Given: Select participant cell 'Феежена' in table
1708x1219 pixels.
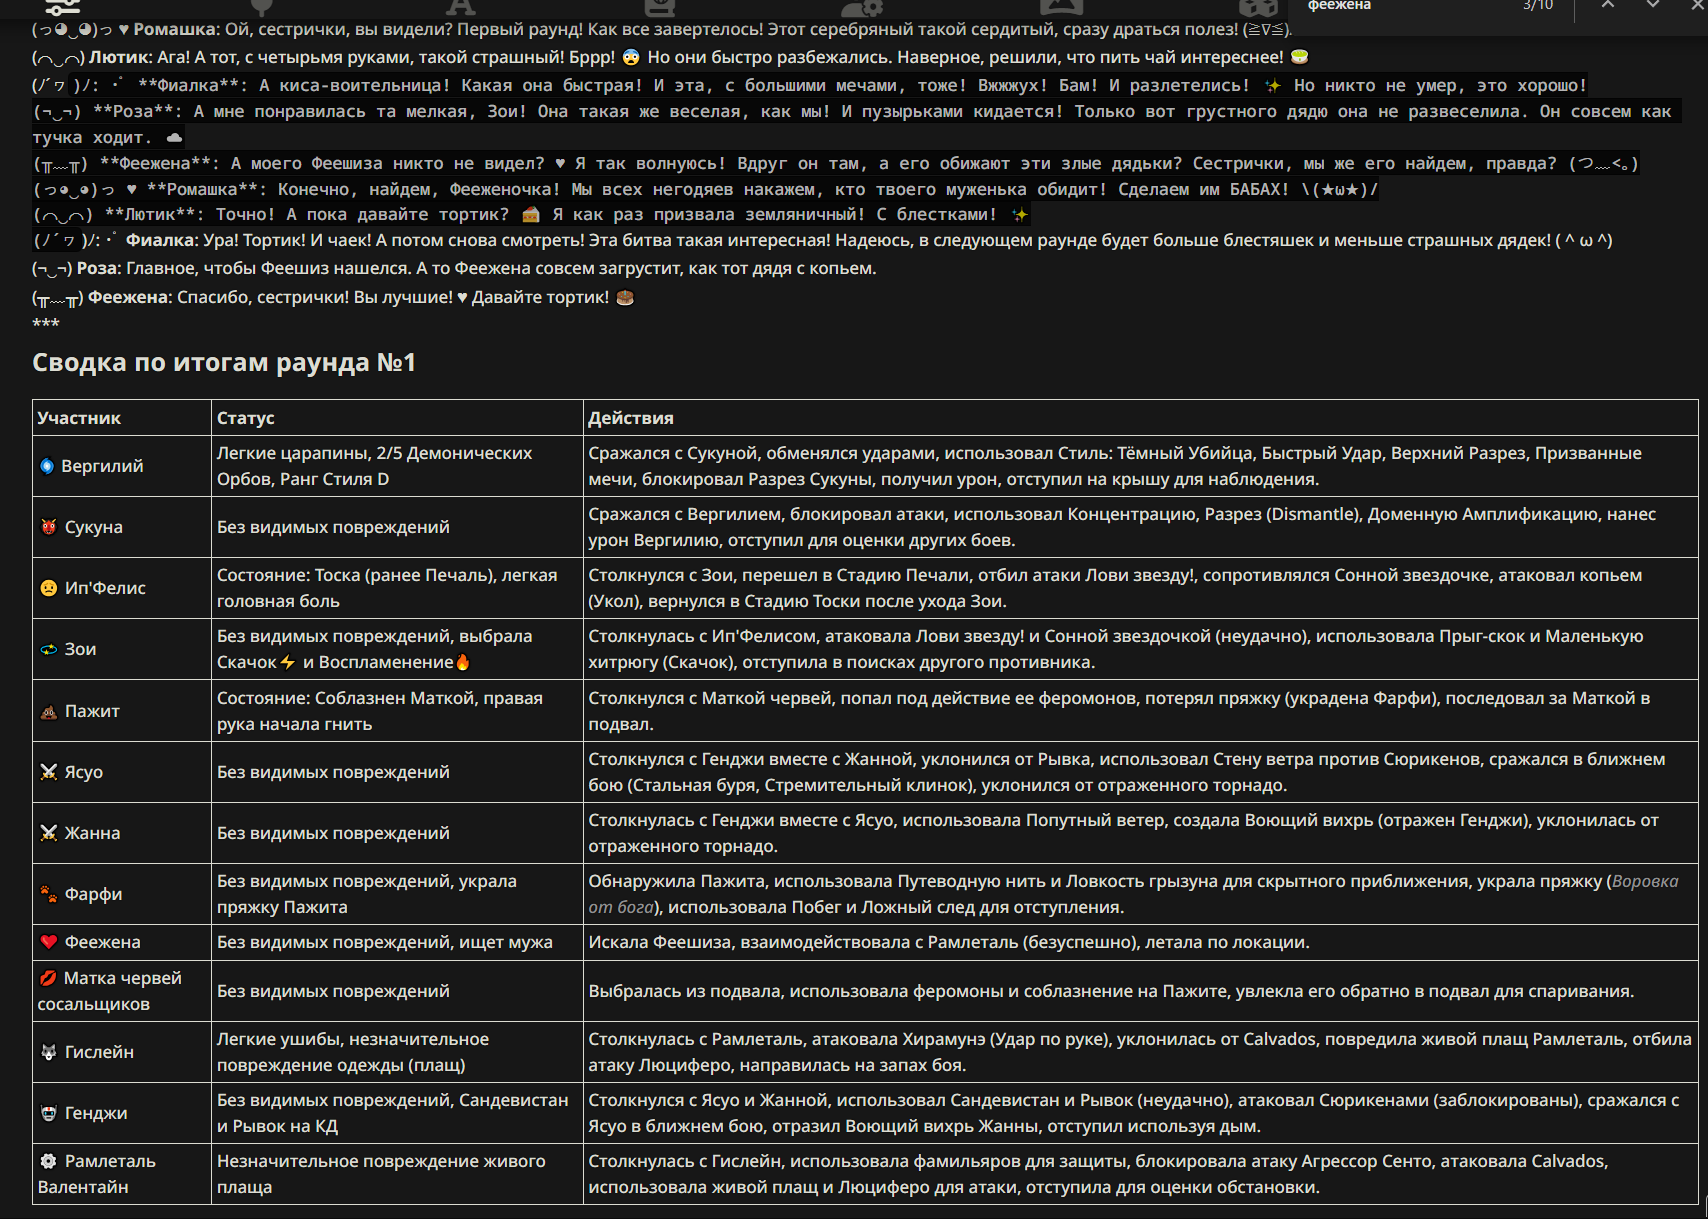Looking at the screenshot, I should [122, 942].
